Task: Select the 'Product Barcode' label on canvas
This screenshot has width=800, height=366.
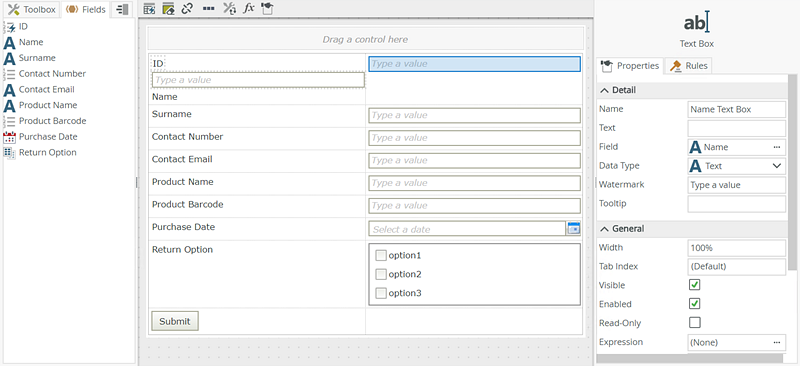Action: [188, 204]
